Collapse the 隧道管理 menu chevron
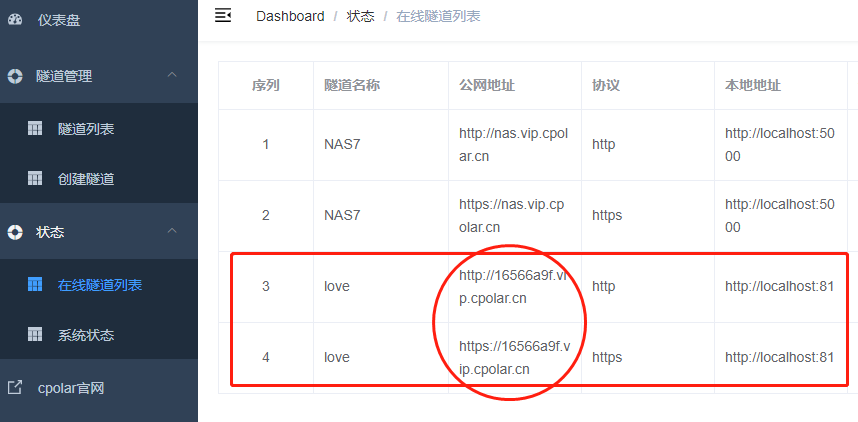 point(172,74)
